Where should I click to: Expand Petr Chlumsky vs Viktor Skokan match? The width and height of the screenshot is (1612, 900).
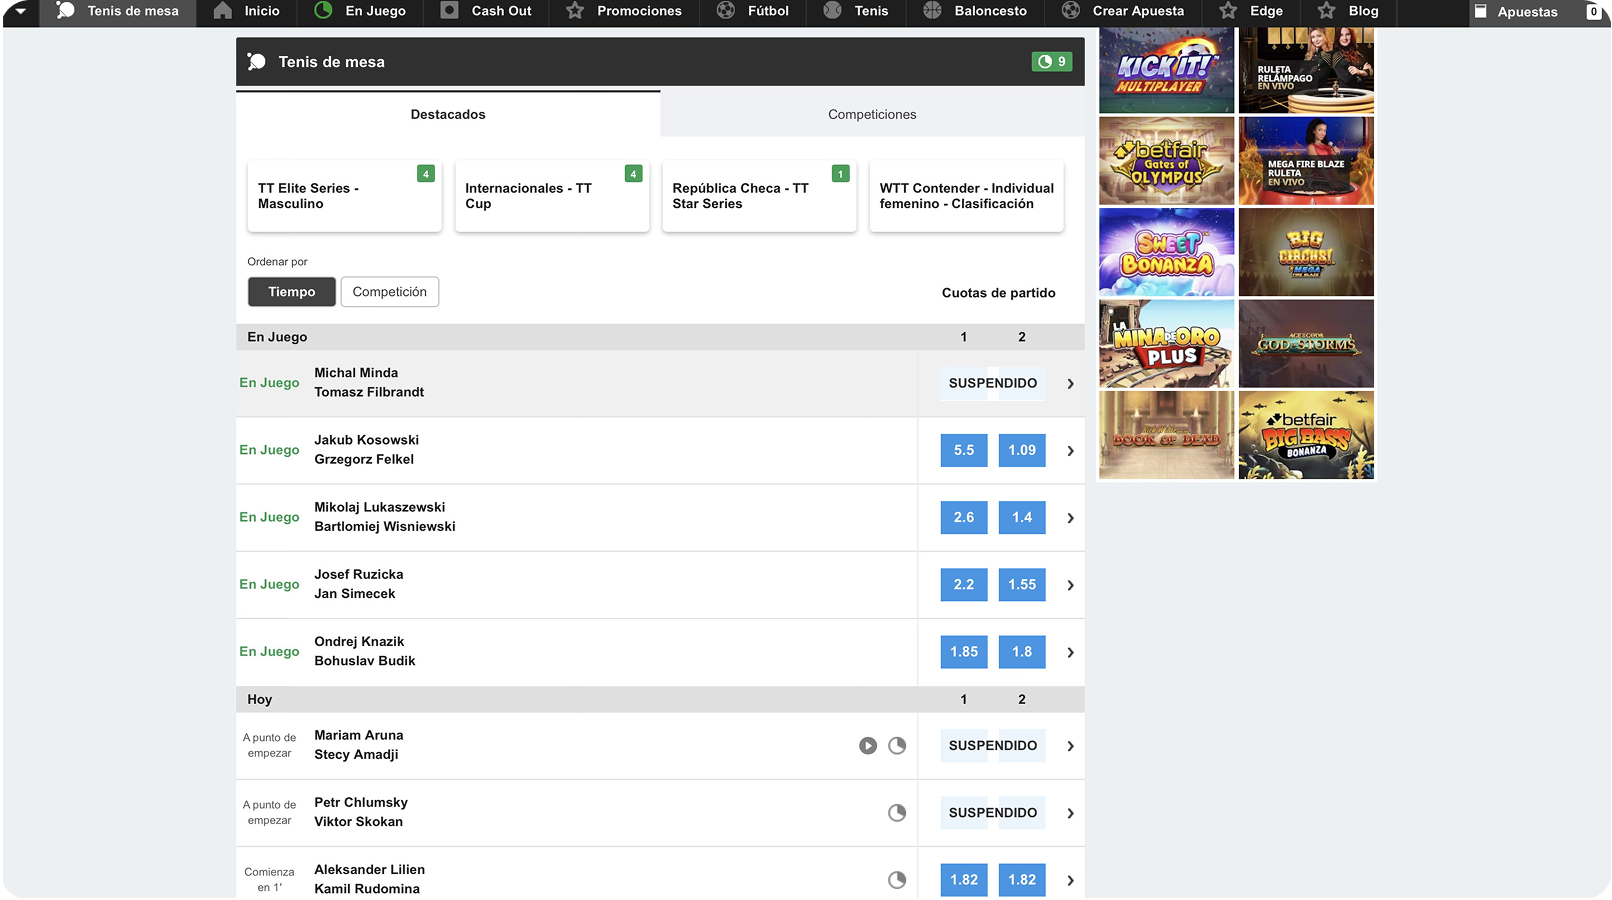click(x=1070, y=813)
